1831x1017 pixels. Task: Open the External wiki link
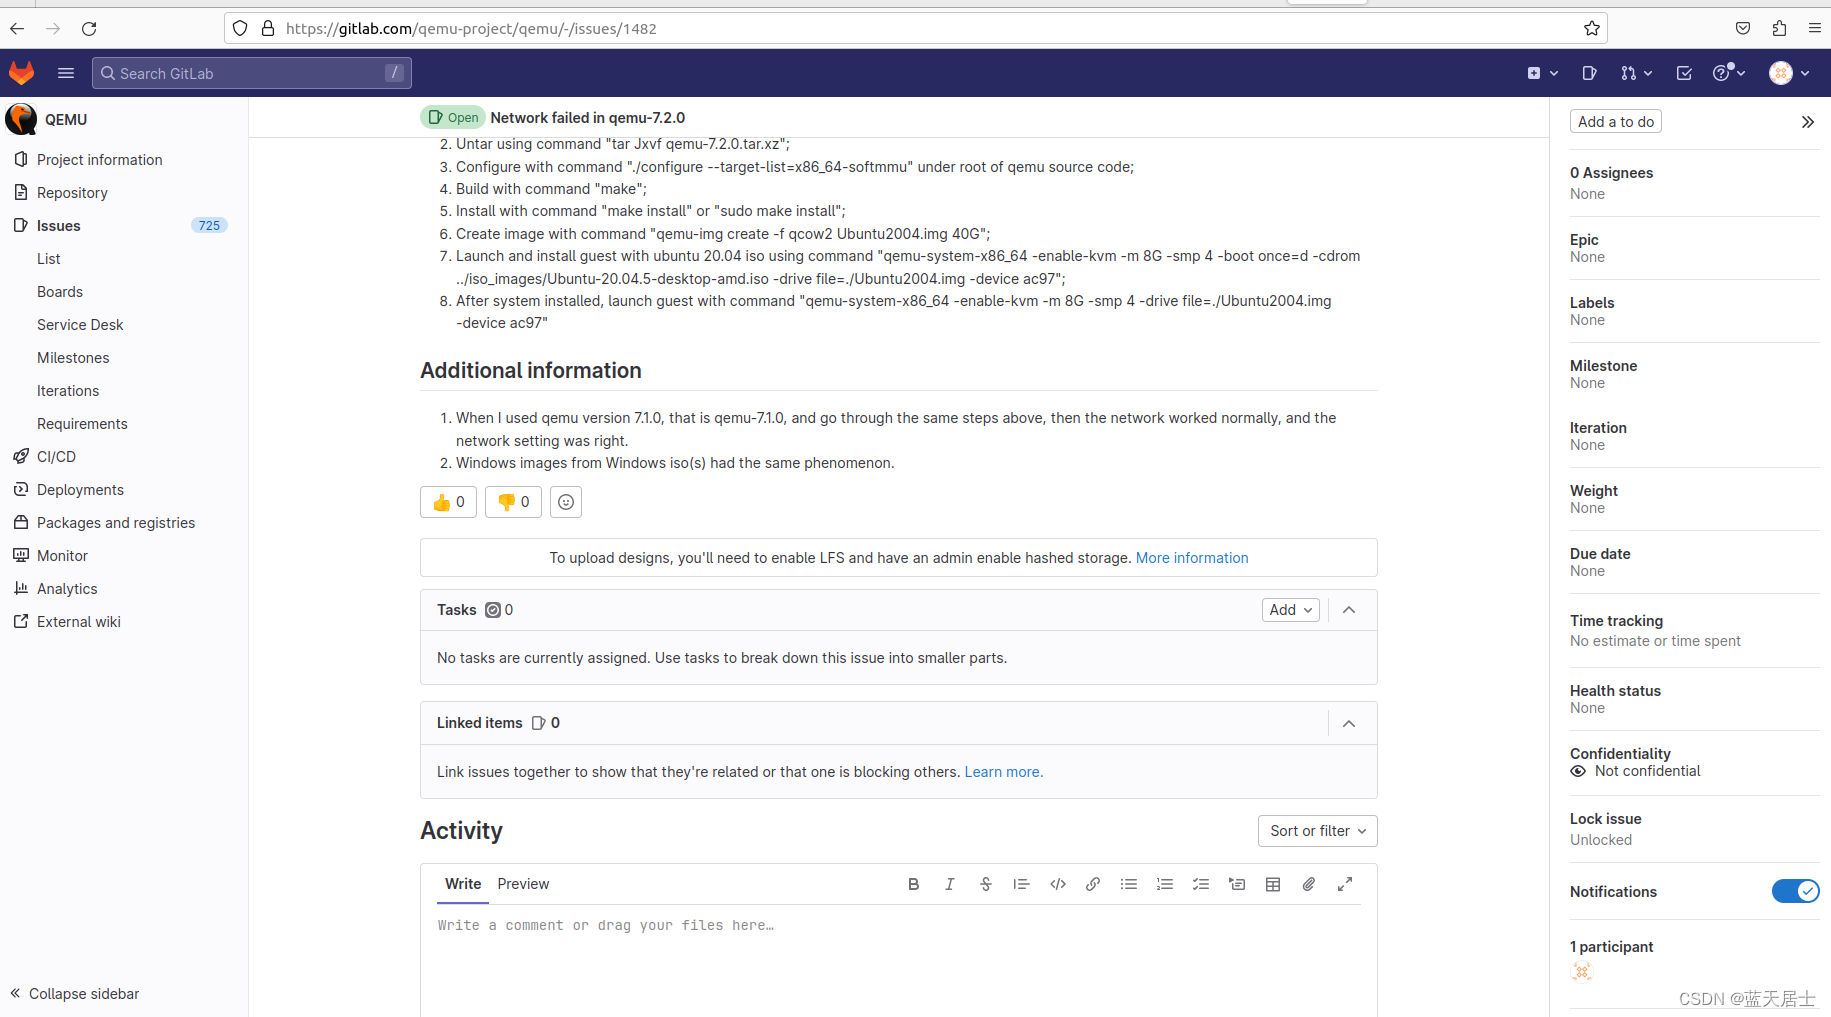[79, 622]
